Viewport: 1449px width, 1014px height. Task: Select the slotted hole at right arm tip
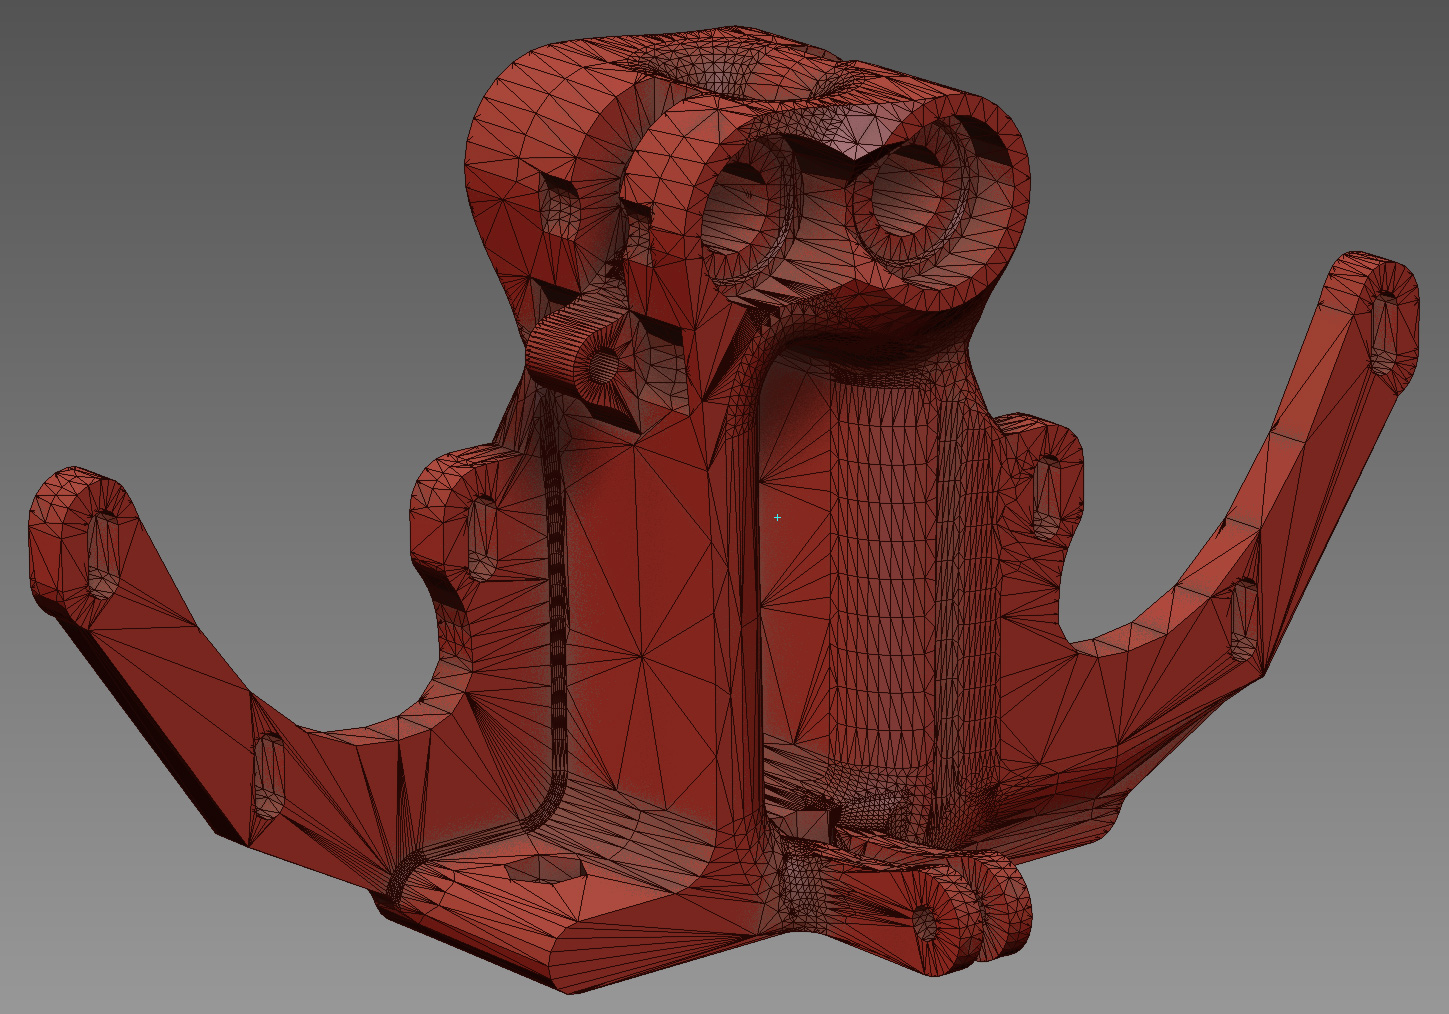(x=1385, y=333)
